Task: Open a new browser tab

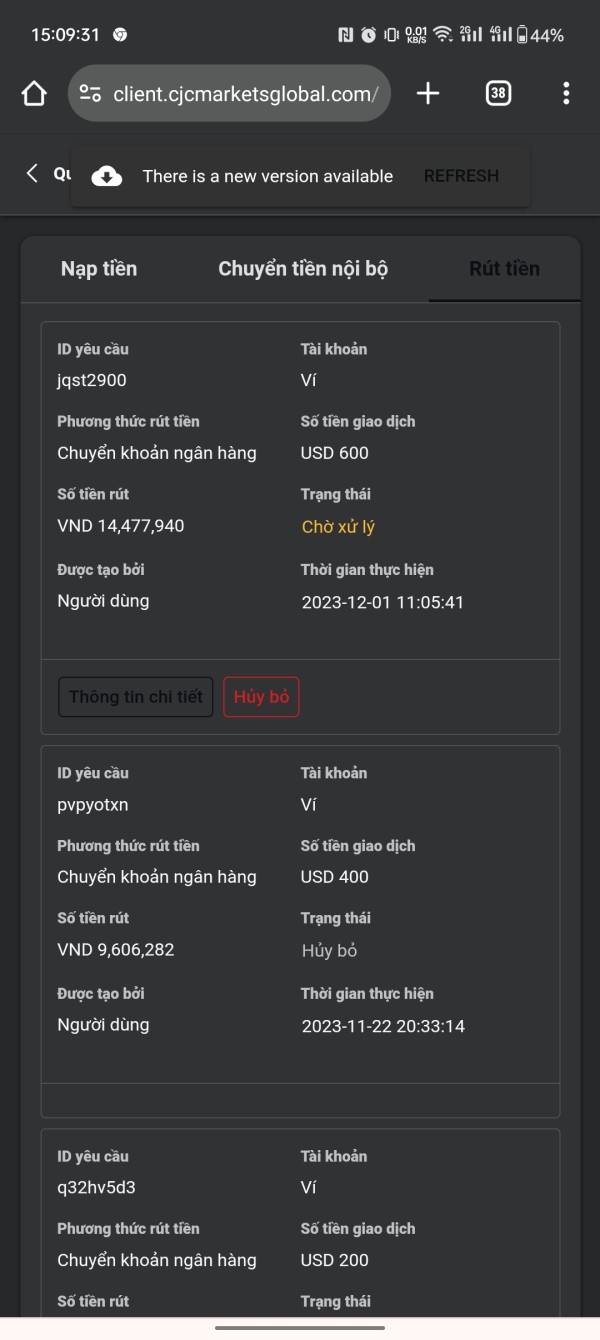Action: tap(428, 94)
